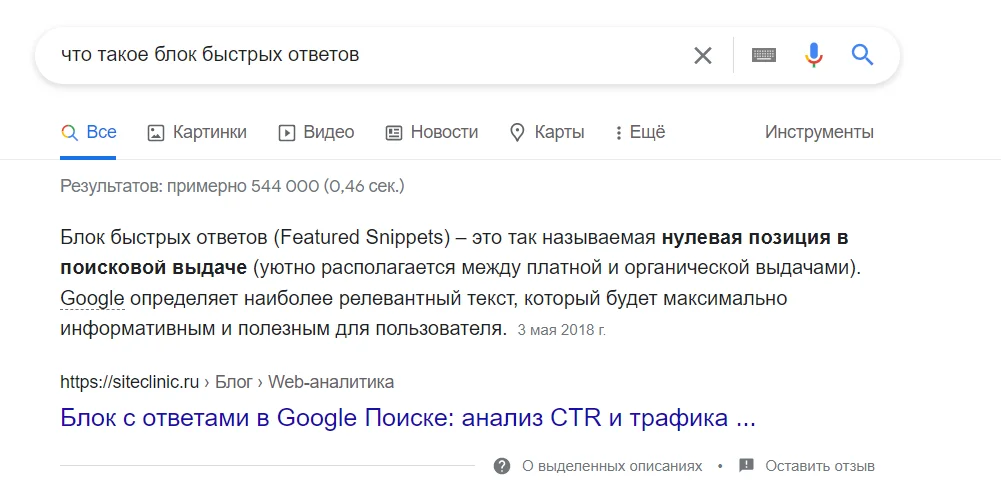The height and width of the screenshot is (500, 1001).
Task: Open the Видео results tab
Action: tap(316, 132)
